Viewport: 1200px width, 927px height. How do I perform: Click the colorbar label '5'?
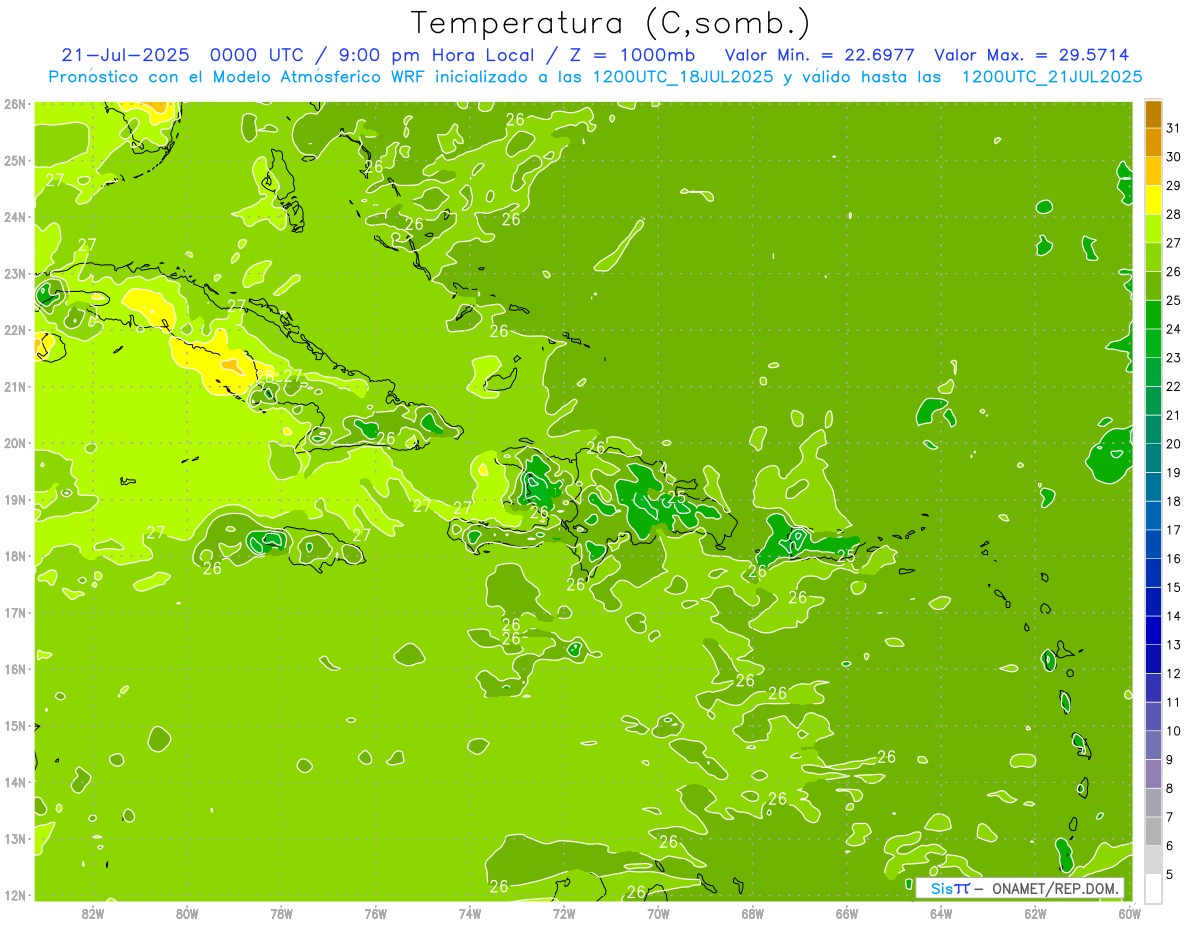pos(1170,874)
